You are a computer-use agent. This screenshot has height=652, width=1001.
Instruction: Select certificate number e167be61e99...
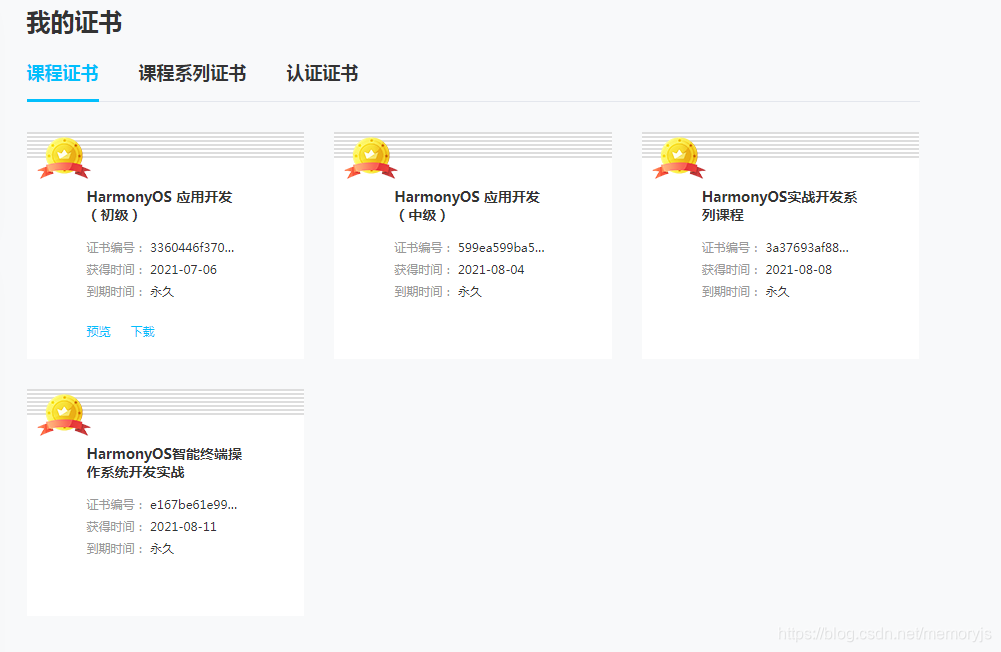pos(193,505)
